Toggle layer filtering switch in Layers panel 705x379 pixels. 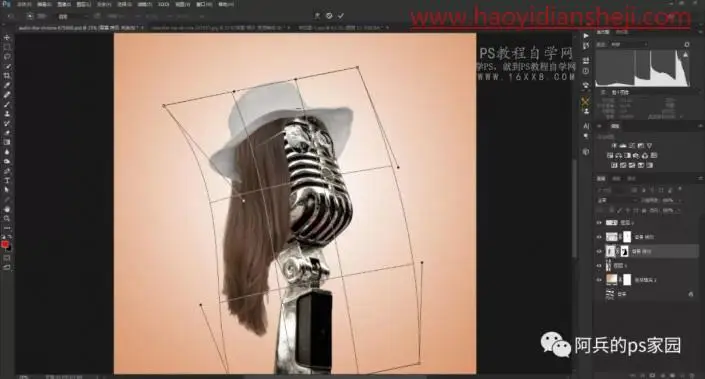[x=680, y=189]
